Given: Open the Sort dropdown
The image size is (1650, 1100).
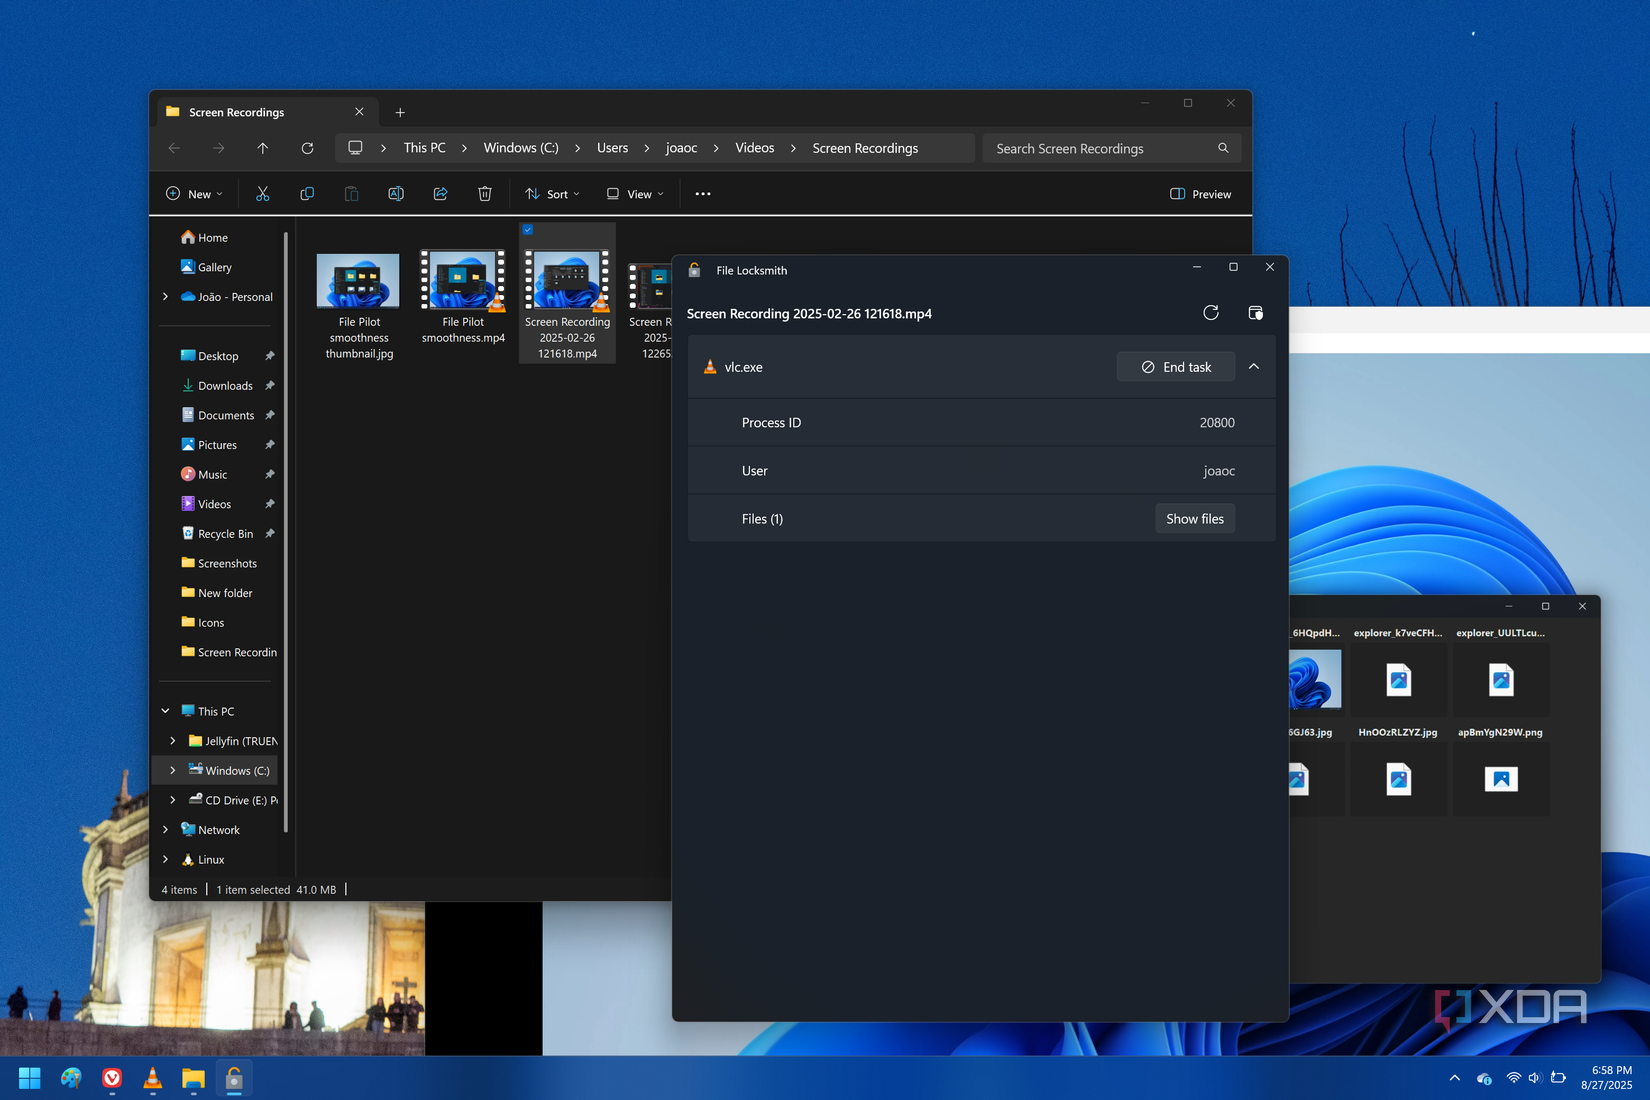Looking at the screenshot, I should click(x=552, y=193).
